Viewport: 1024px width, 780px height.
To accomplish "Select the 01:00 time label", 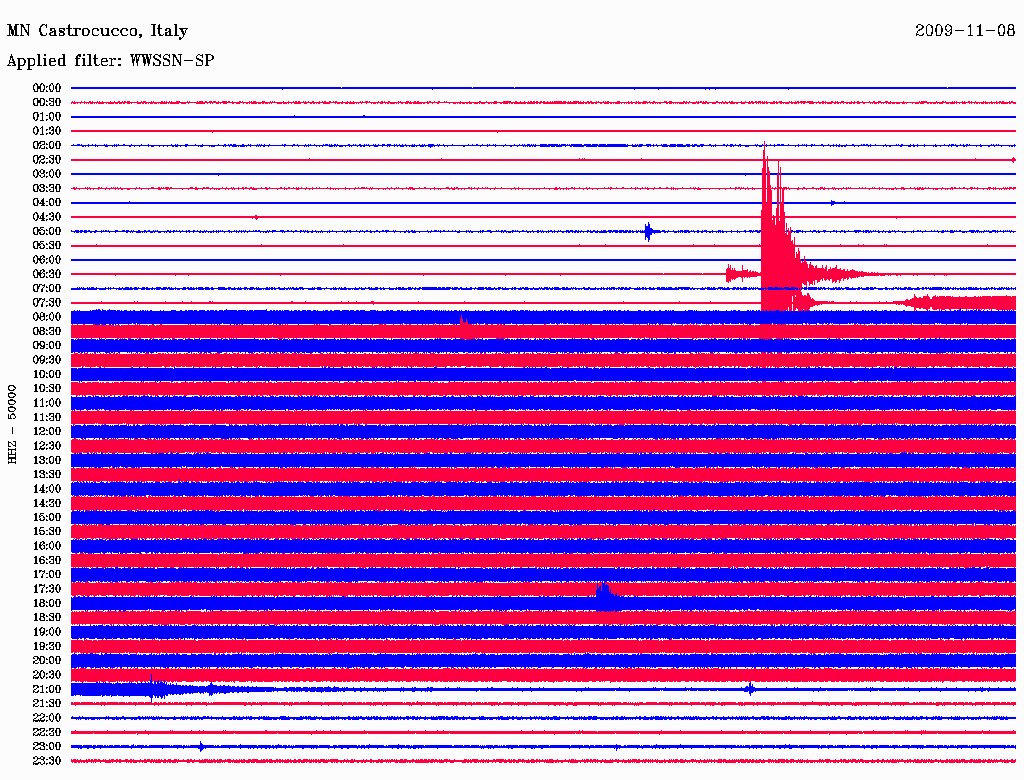I will 47,116.
